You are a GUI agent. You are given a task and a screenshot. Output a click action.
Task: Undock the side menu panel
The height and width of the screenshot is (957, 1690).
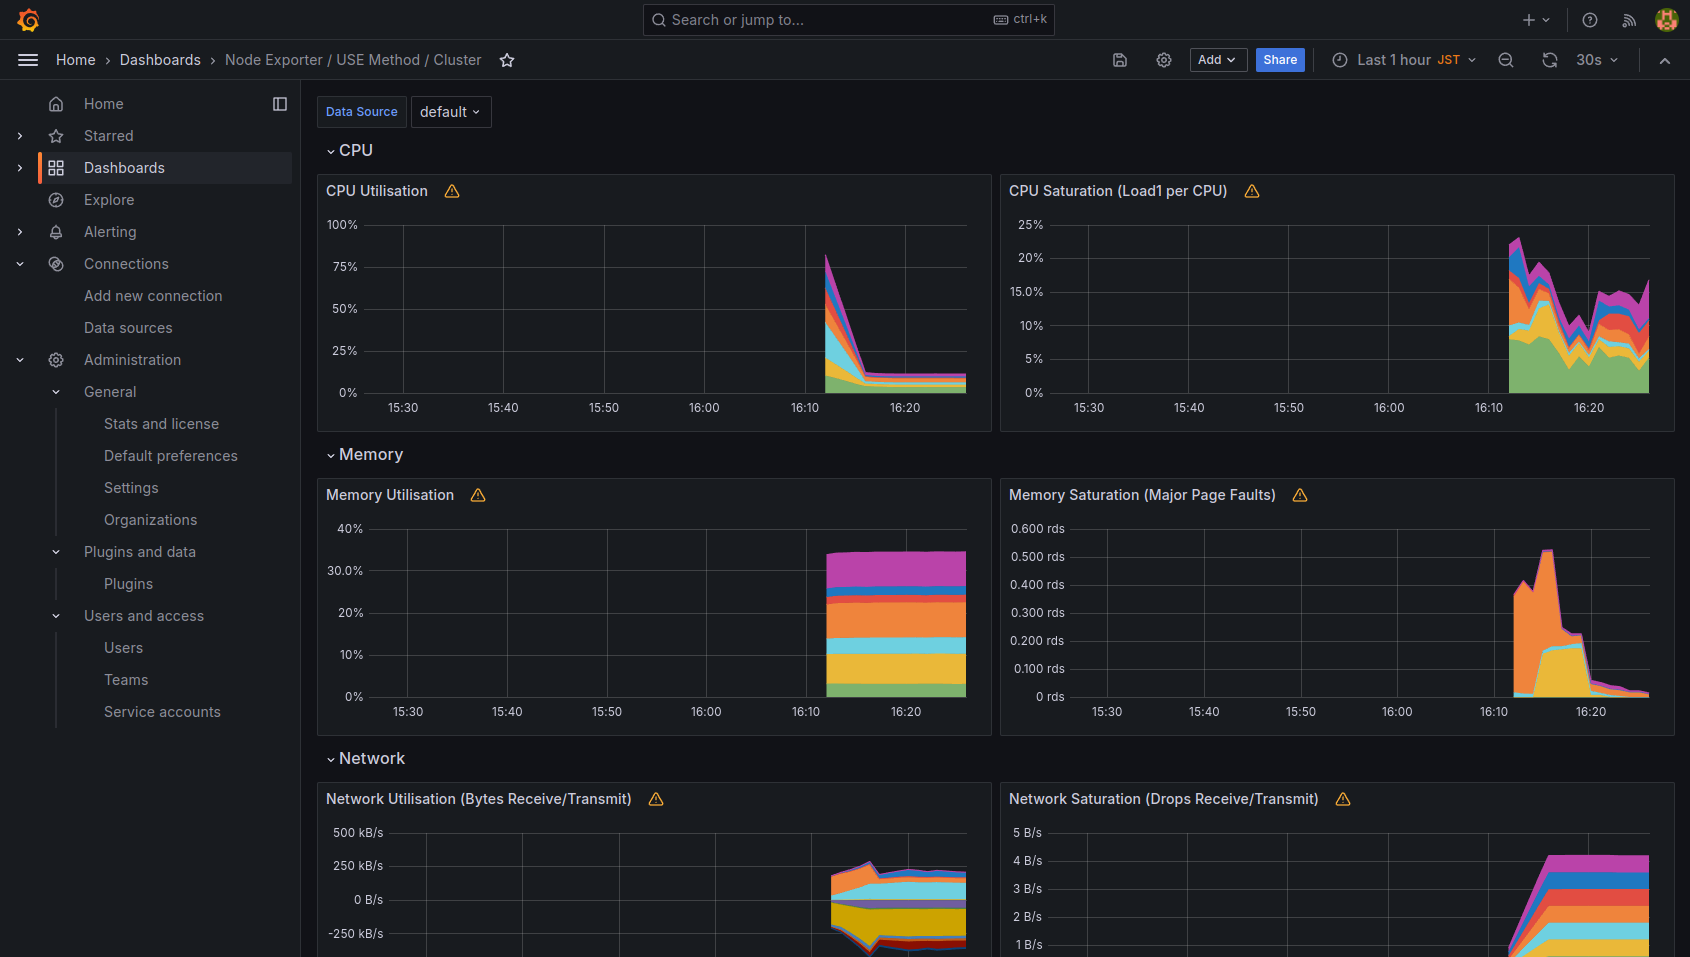point(280,104)
